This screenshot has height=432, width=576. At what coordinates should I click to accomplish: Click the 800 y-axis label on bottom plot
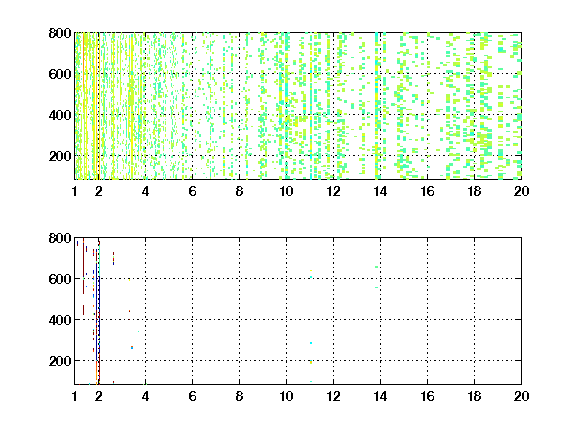coord(60,238)
